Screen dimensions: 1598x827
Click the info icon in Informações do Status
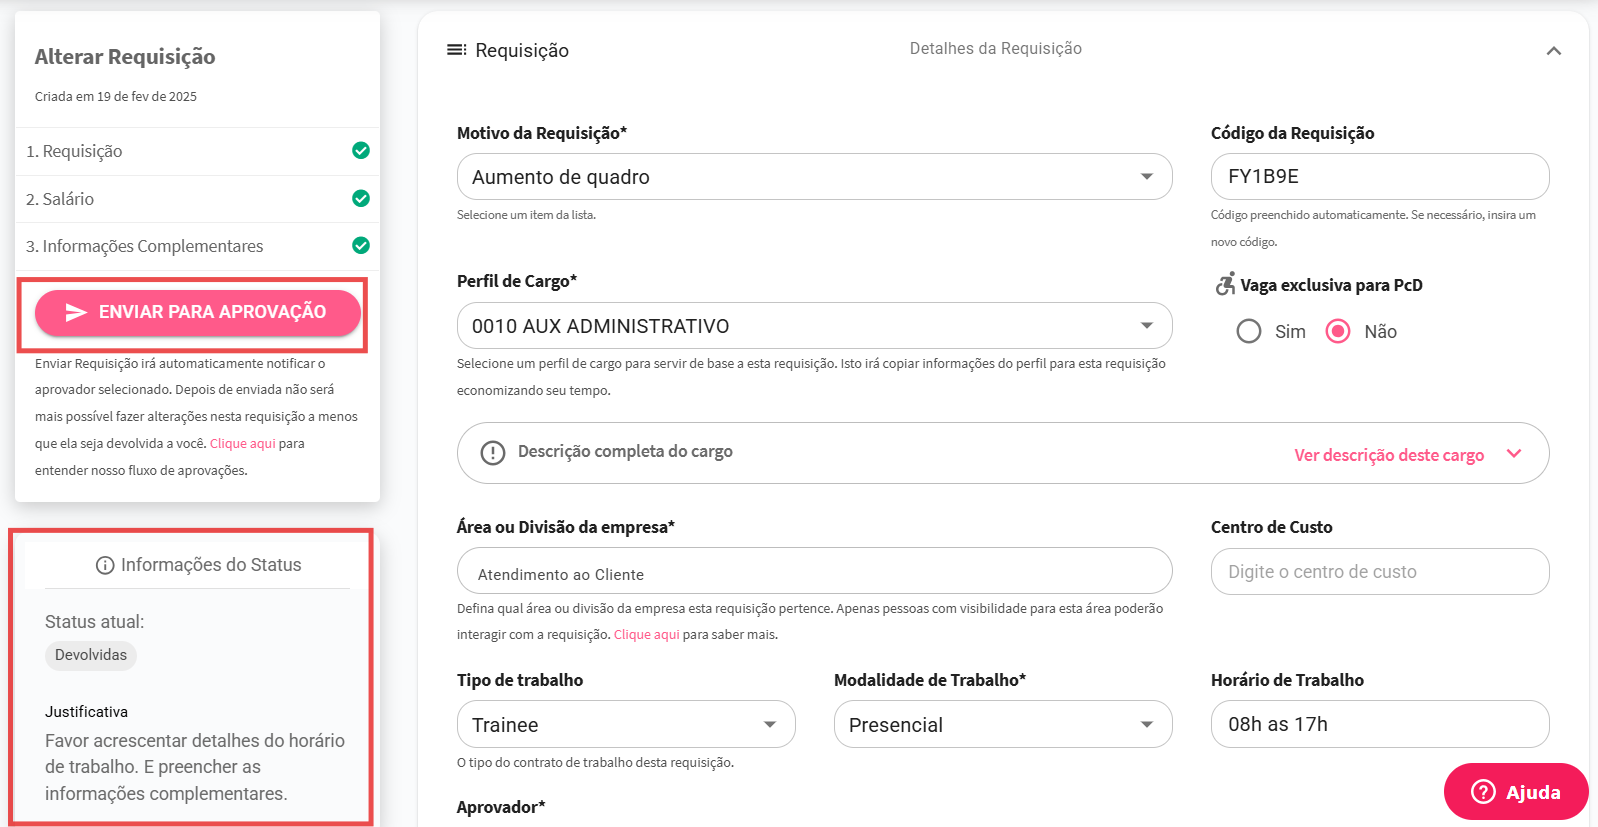[x=105, y=565]
